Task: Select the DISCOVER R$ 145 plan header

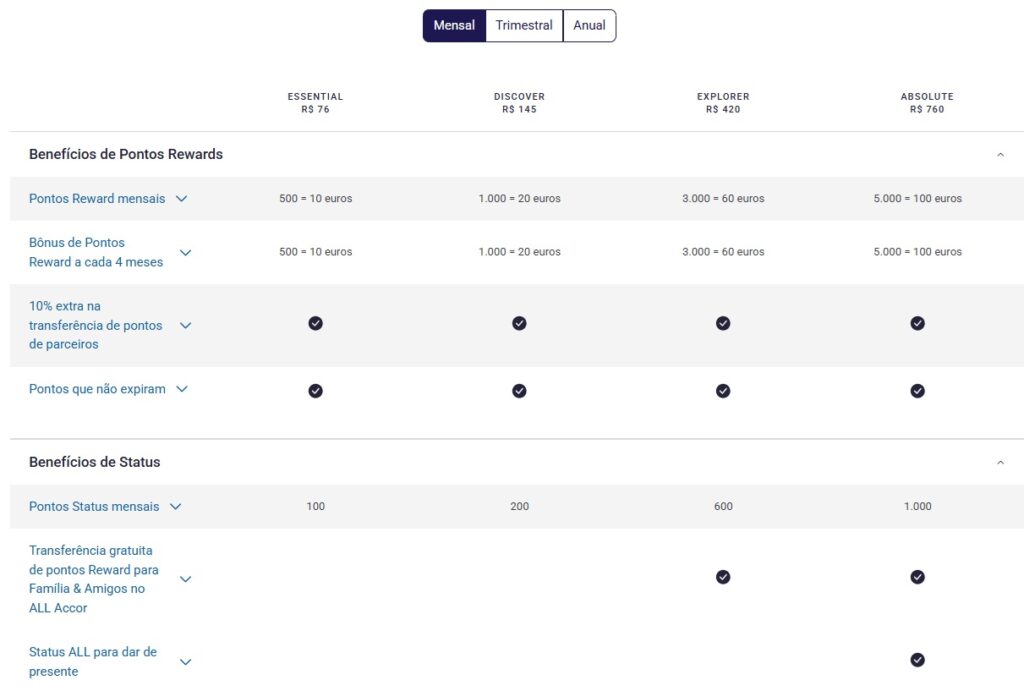Action: tap(519, 103)
